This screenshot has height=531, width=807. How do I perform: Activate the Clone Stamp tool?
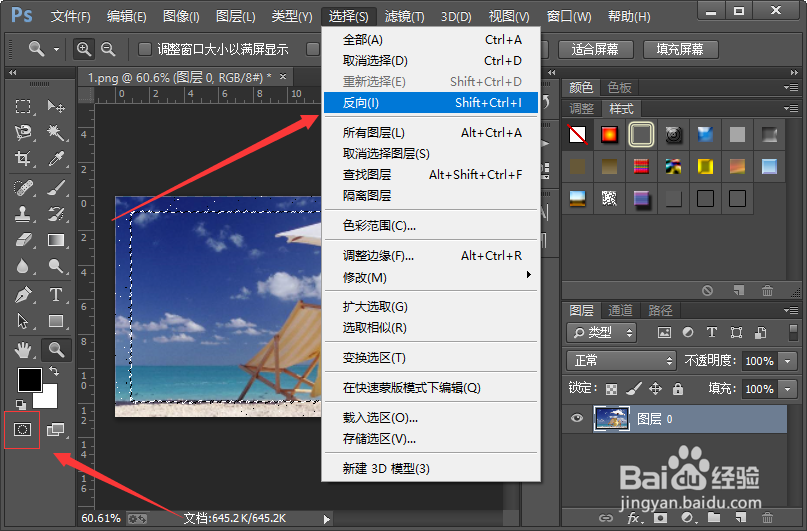pyautogui.click(x=23, y=214)
